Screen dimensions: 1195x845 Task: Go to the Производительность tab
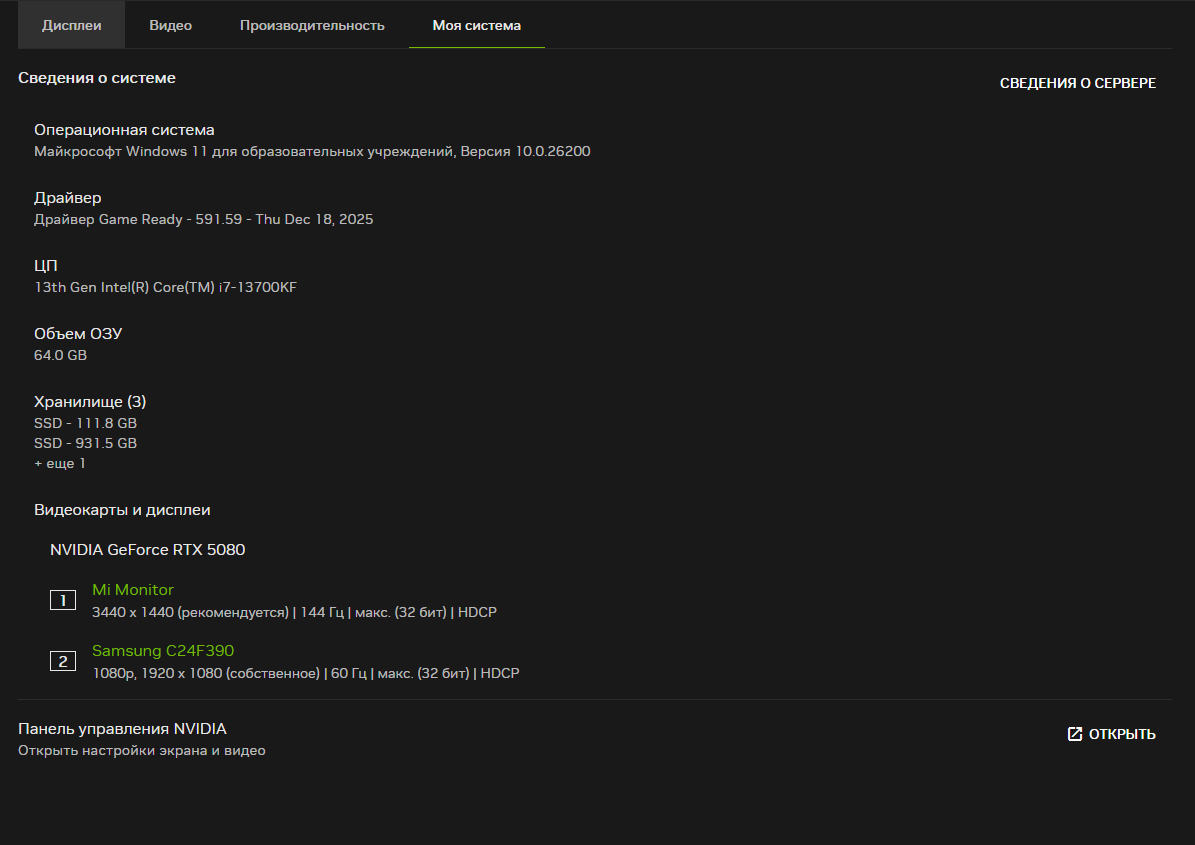coord(312,25)
